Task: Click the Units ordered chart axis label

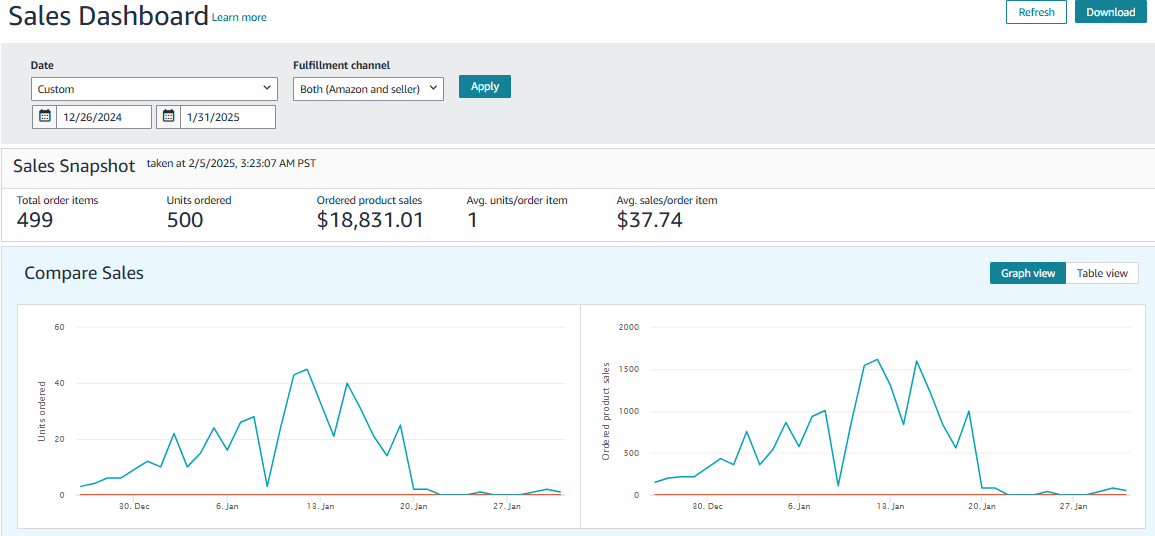Action: pyautogui.click(x=42, y=411)
